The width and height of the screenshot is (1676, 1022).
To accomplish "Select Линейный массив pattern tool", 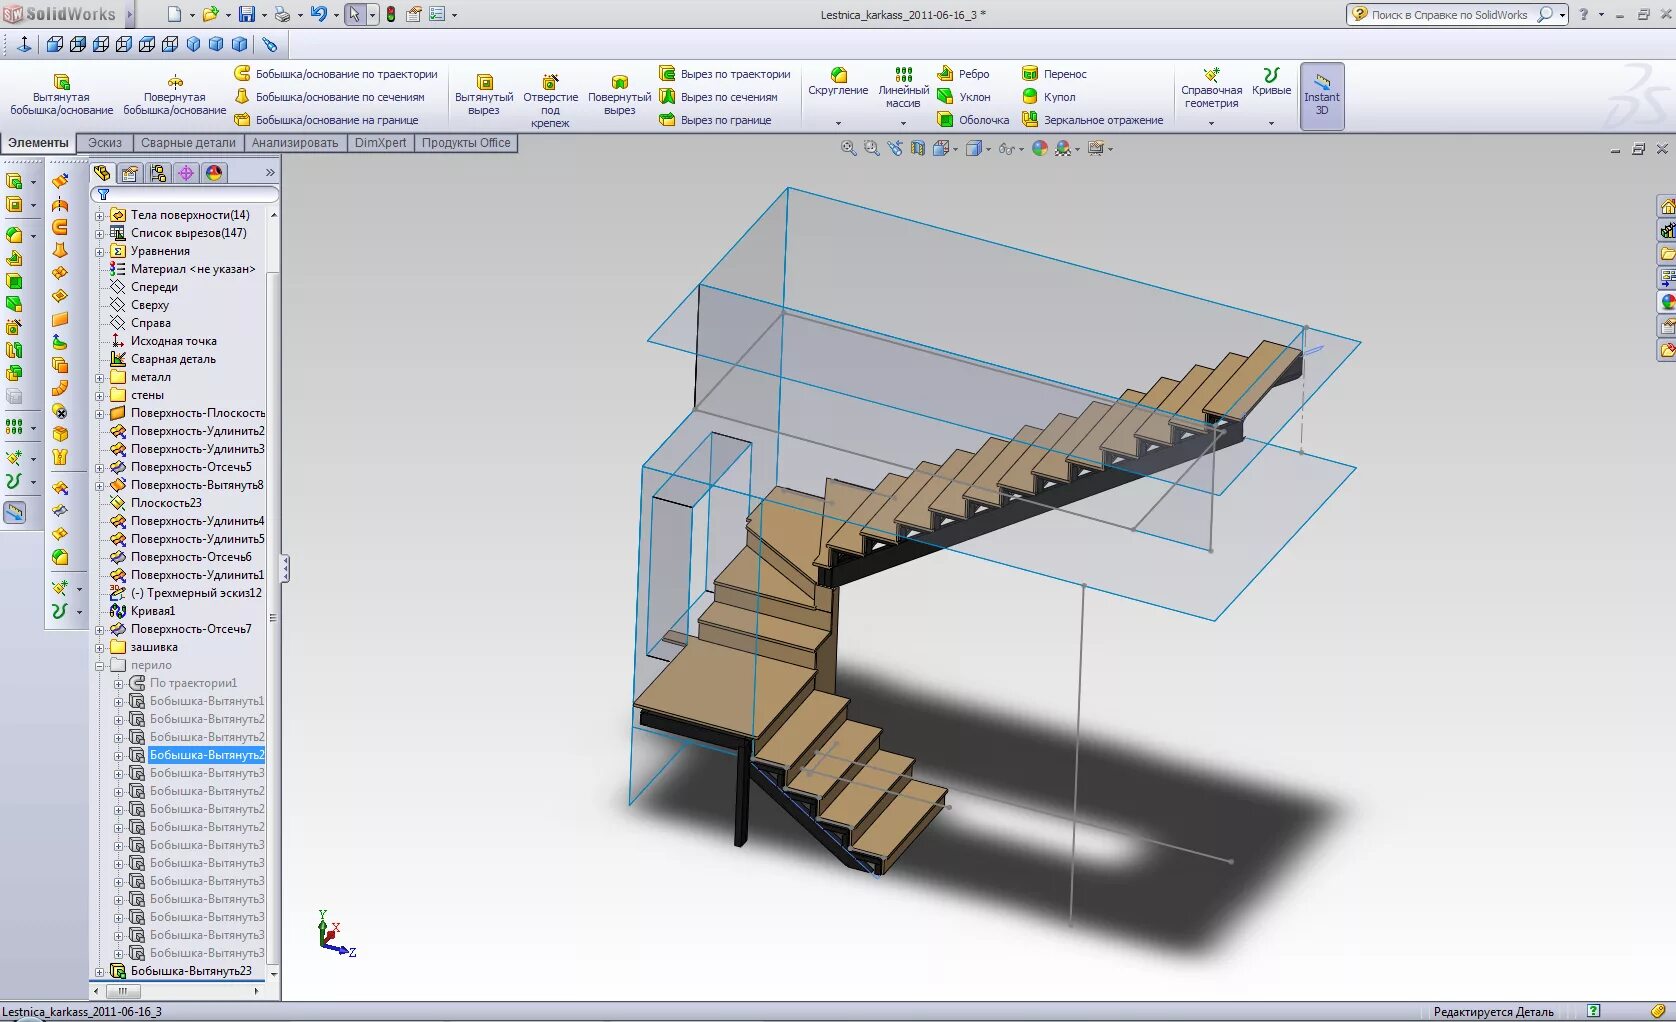I will [903, 88].
